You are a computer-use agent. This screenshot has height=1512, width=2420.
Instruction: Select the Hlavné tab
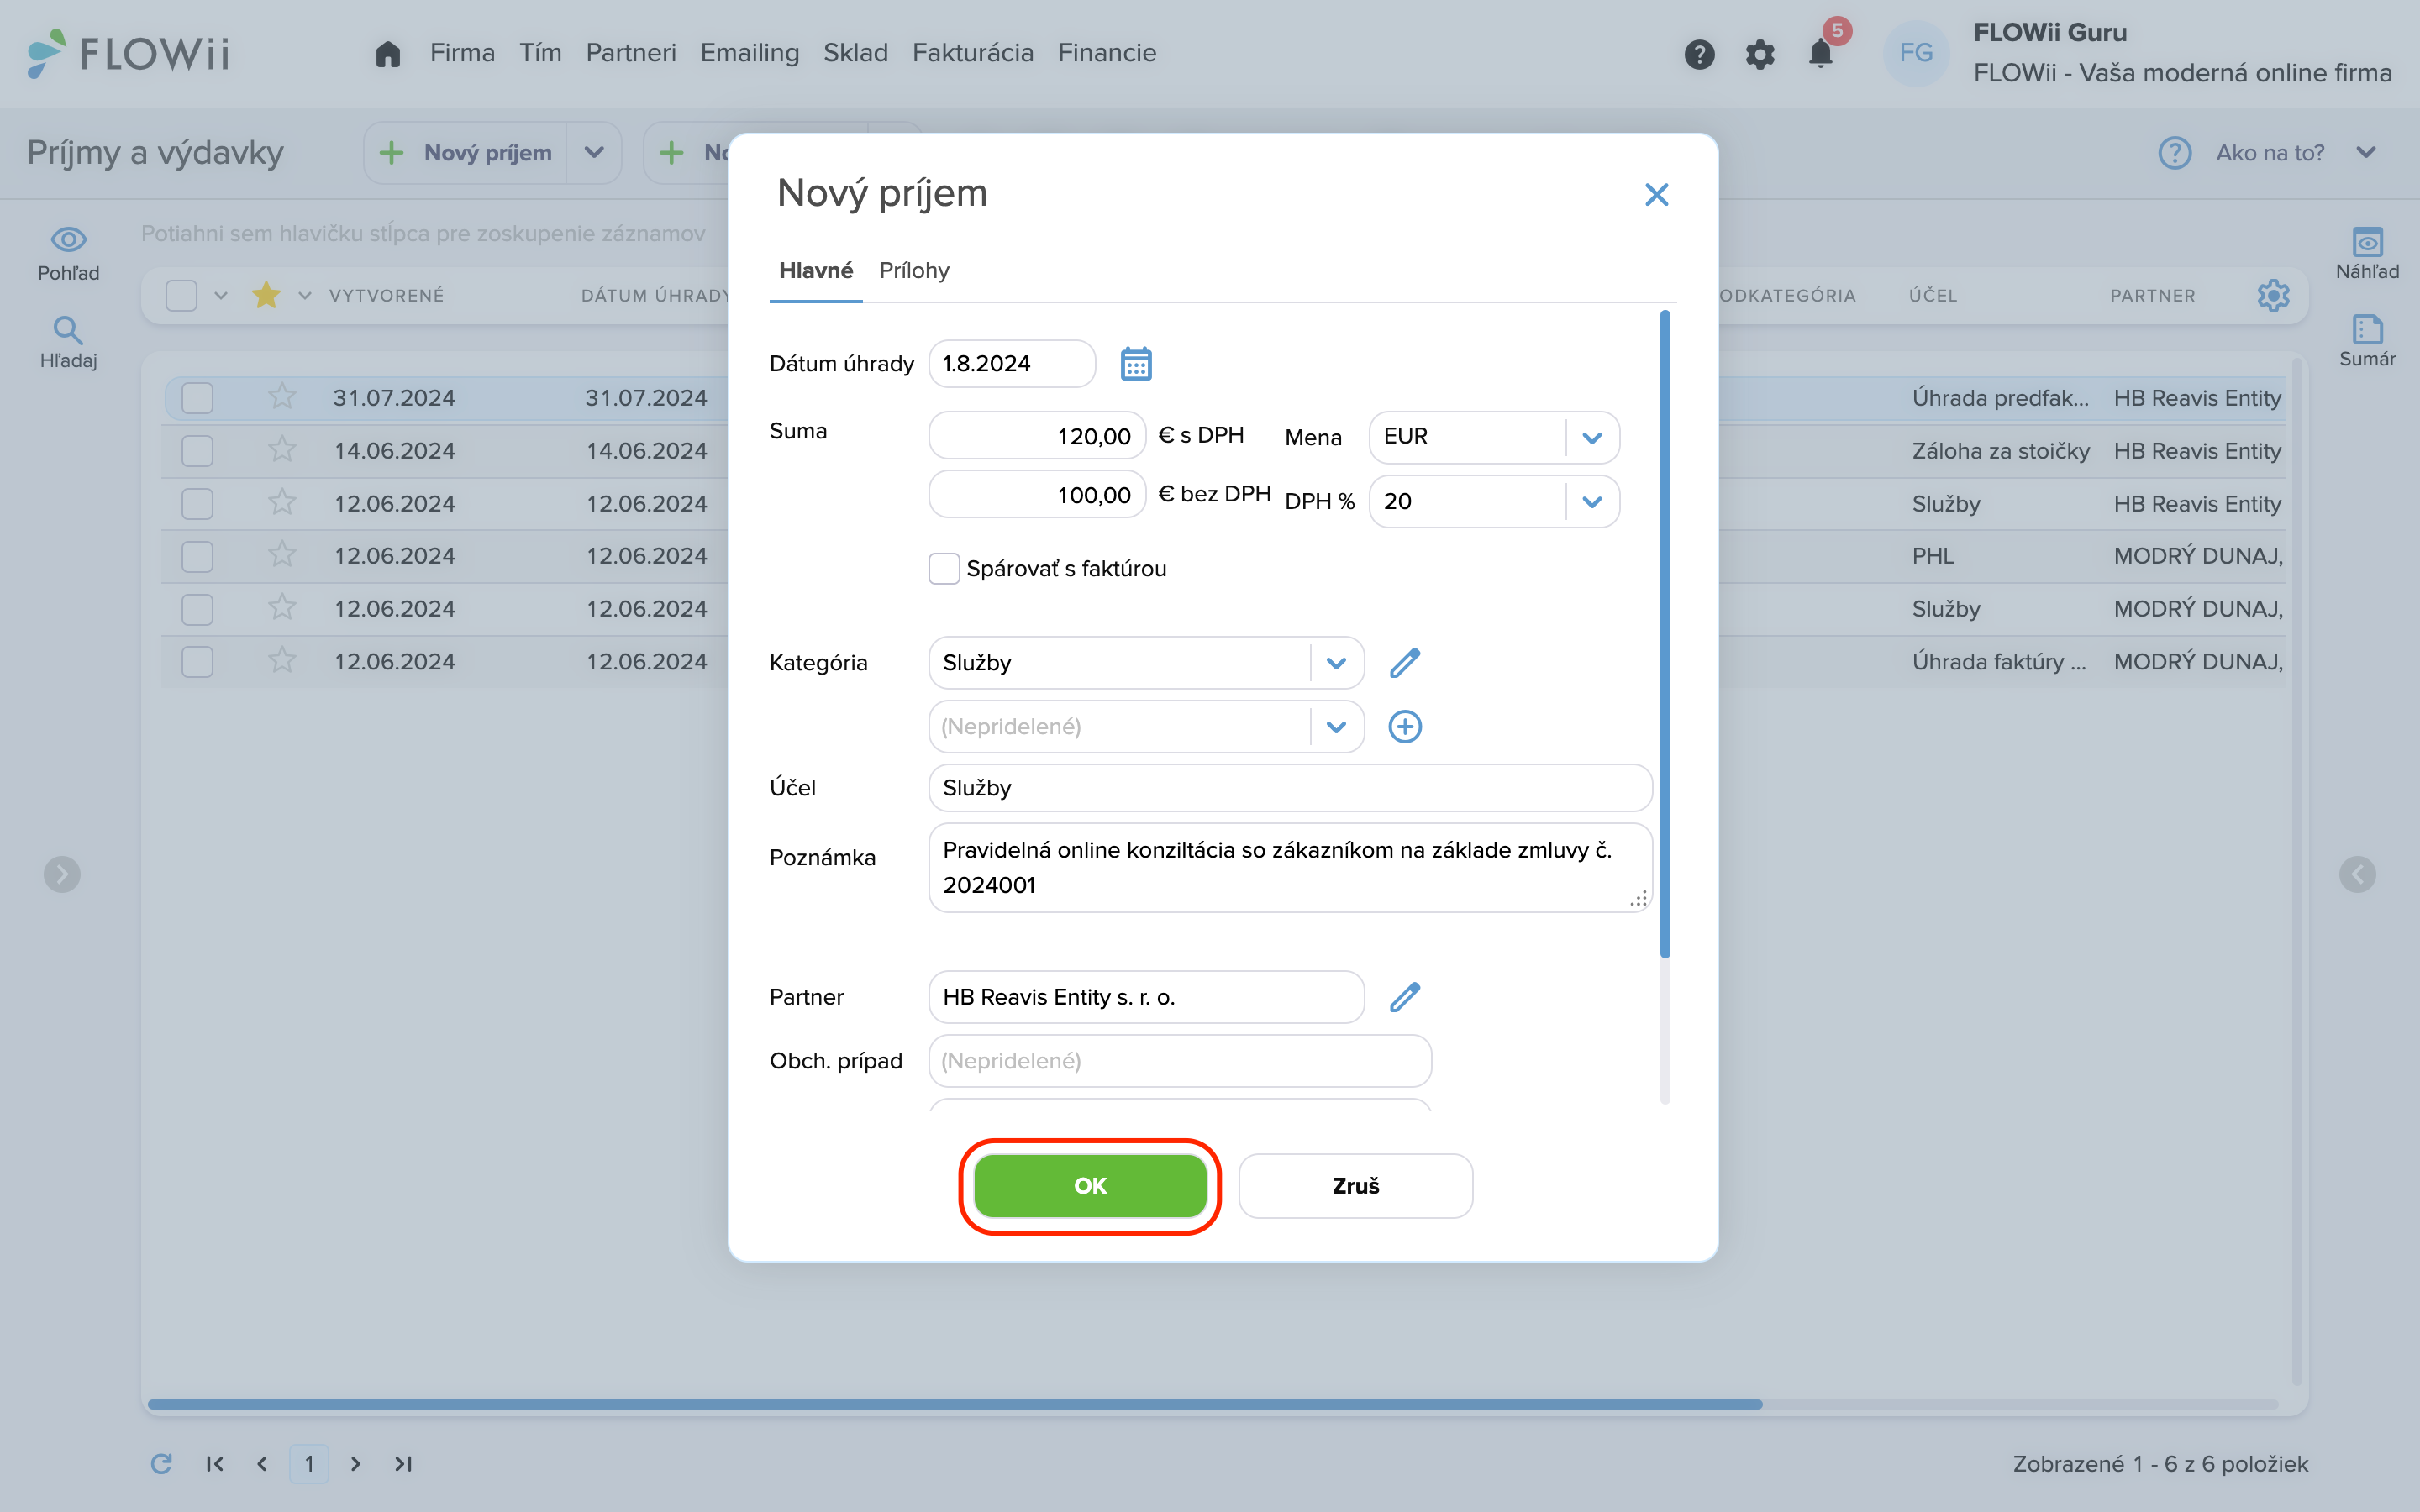click(816, 270)
